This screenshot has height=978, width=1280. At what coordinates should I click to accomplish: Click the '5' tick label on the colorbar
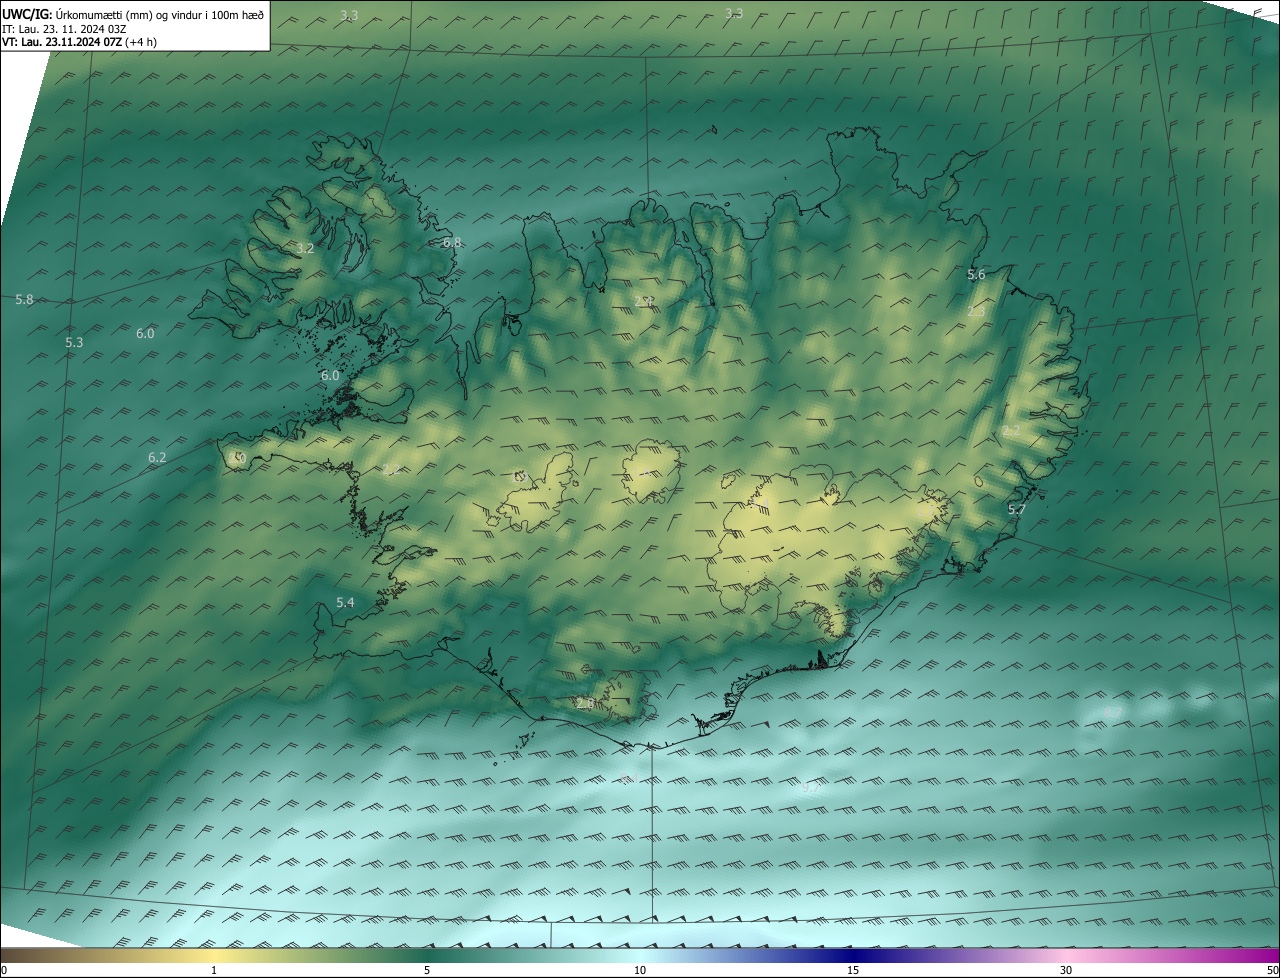(427, 970)
